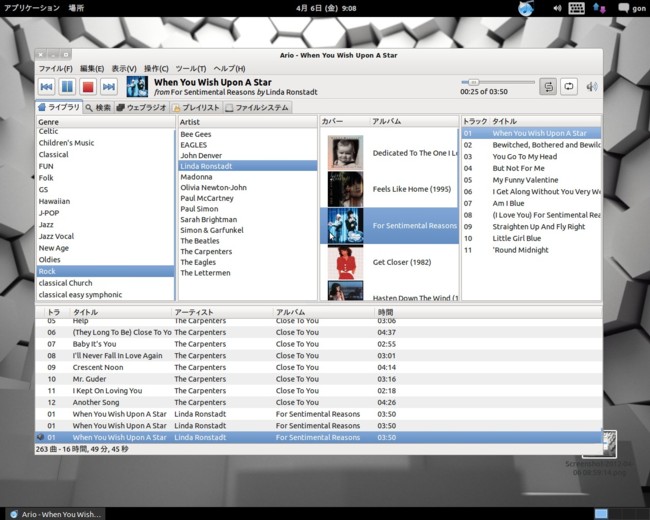Click the Feels Like Home album cover
This screenshot has height=520, width=650.
pyautogui.click(x=345, y=189)
